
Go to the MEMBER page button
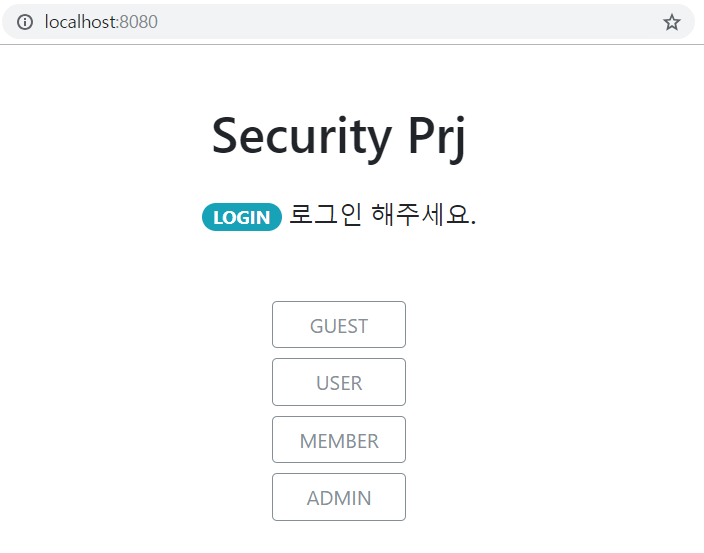point(339,440)
